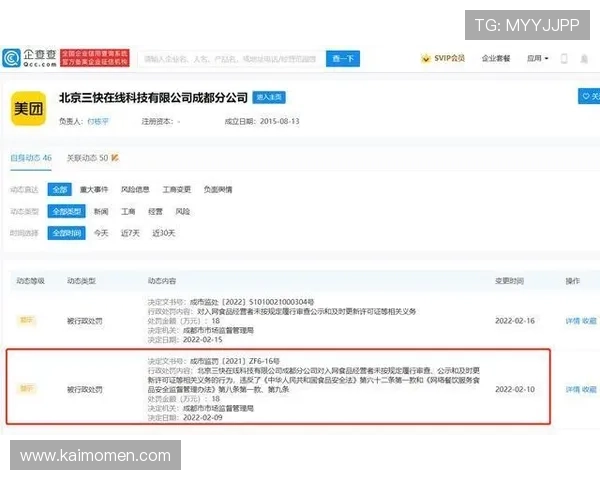Open the SVIP会员 crown icon

point(426,59)
